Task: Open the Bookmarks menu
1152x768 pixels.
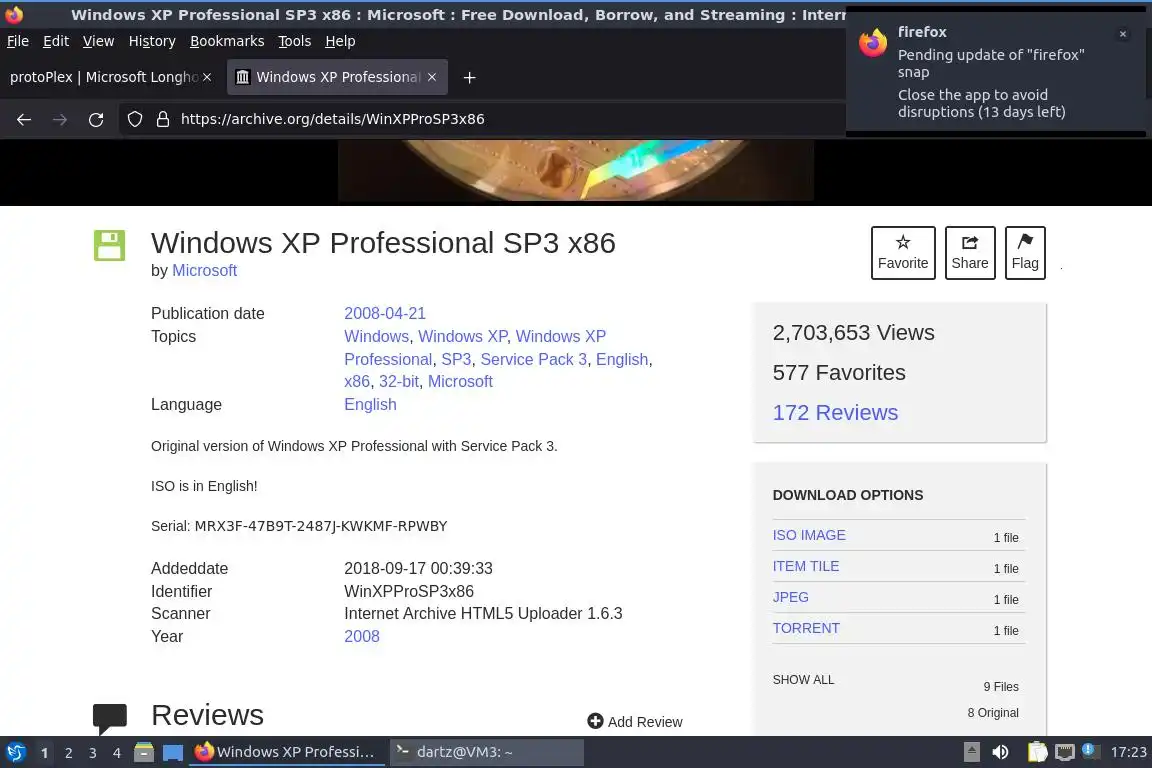Action: 227,41
